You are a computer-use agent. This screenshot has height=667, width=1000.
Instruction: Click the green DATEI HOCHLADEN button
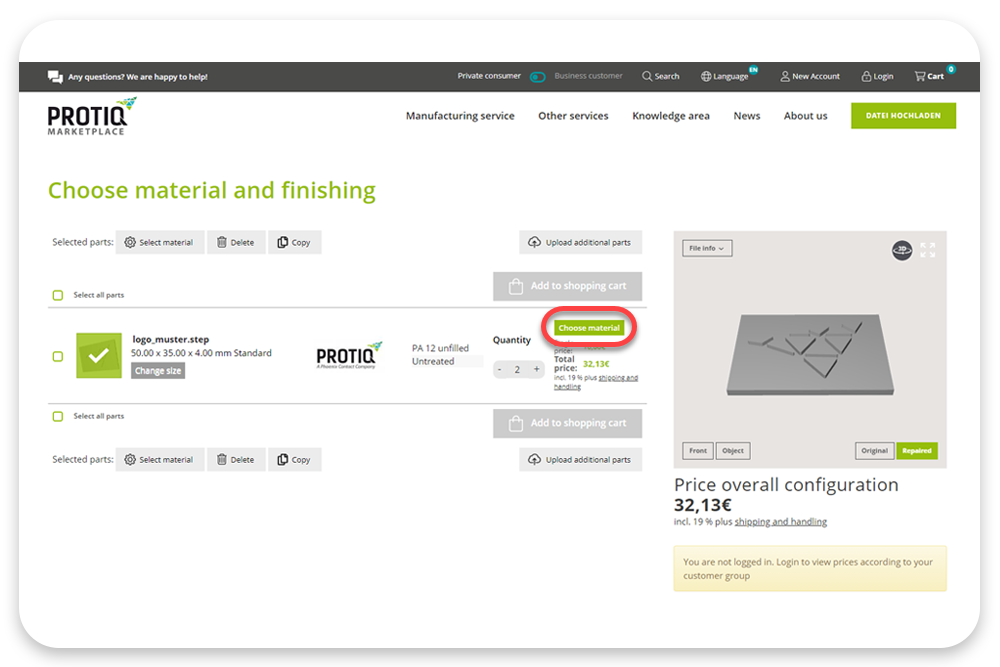point(903,115)
